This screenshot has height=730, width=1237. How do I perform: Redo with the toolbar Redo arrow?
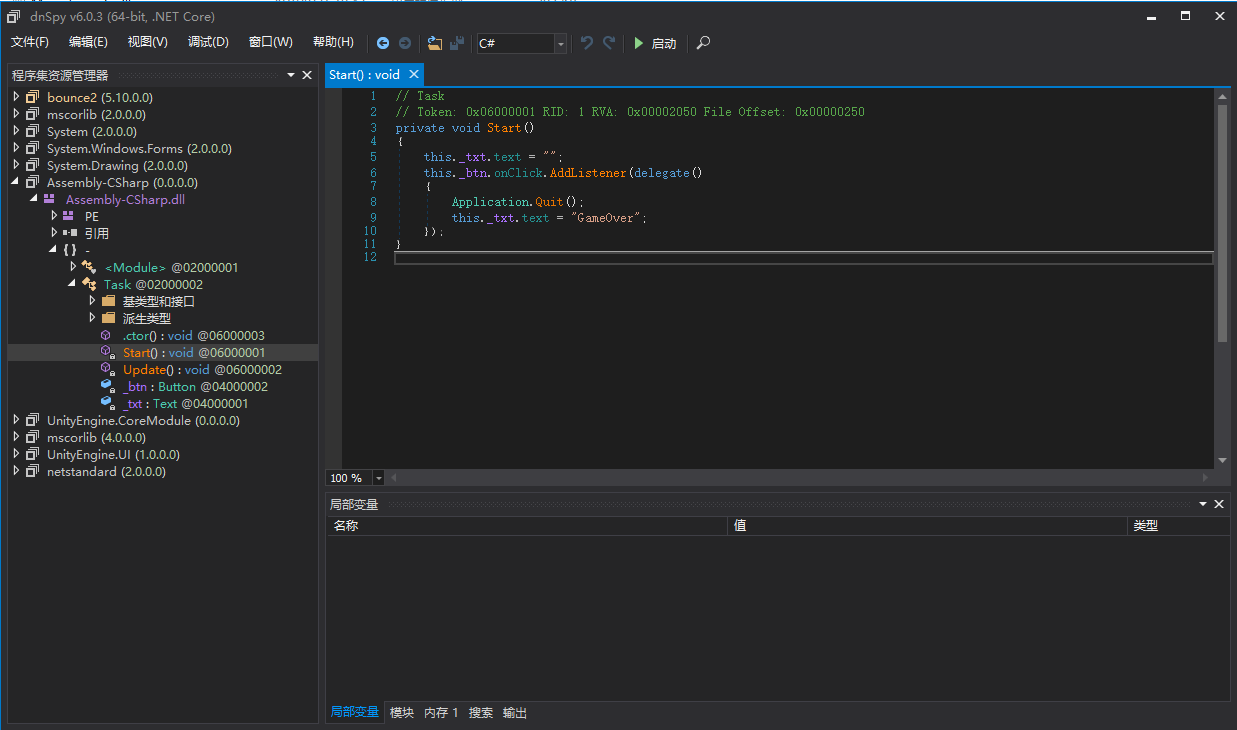[x=609, y=43]
